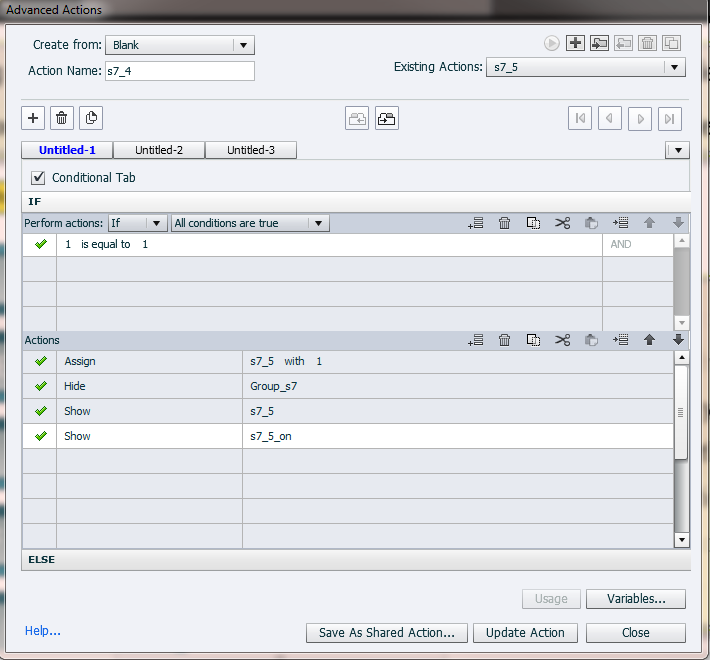Close the Advanced Actions dialog
710x660 pixels.
click(636, 633)
